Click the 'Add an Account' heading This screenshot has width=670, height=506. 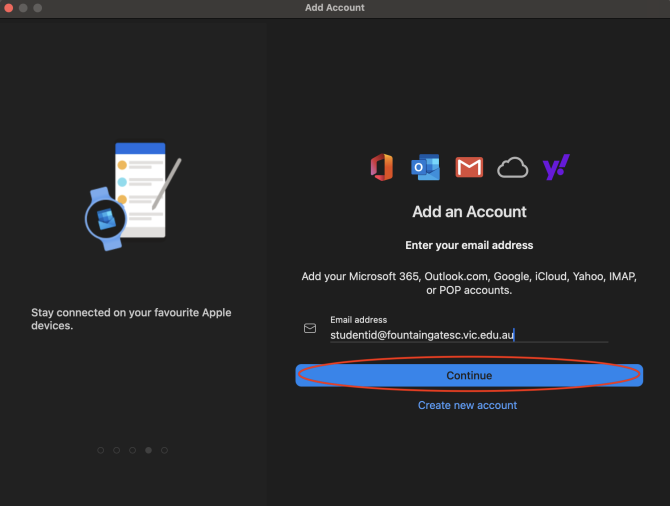click(x=469, y=212)
